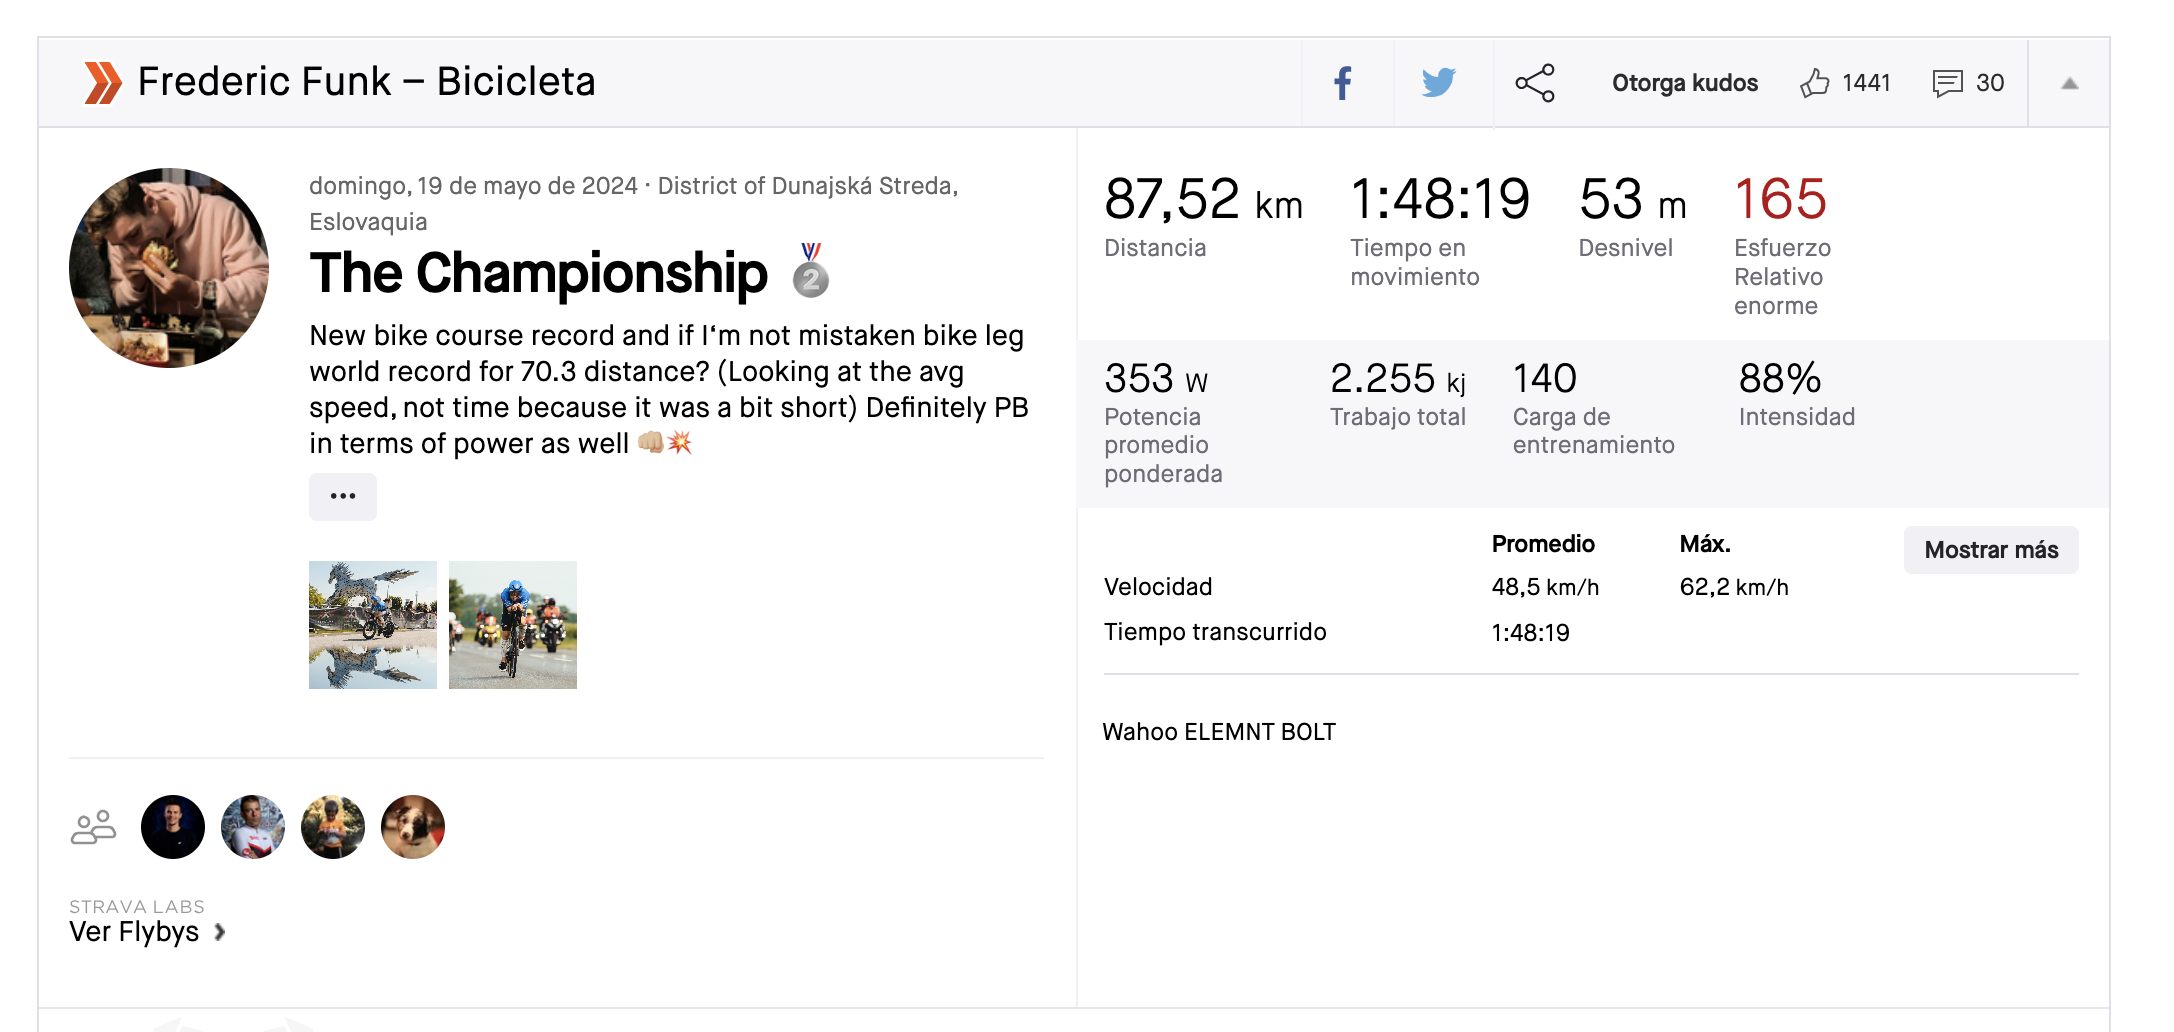
Task: Click Frederic Funk's profile picture
Action: point(169,268)
